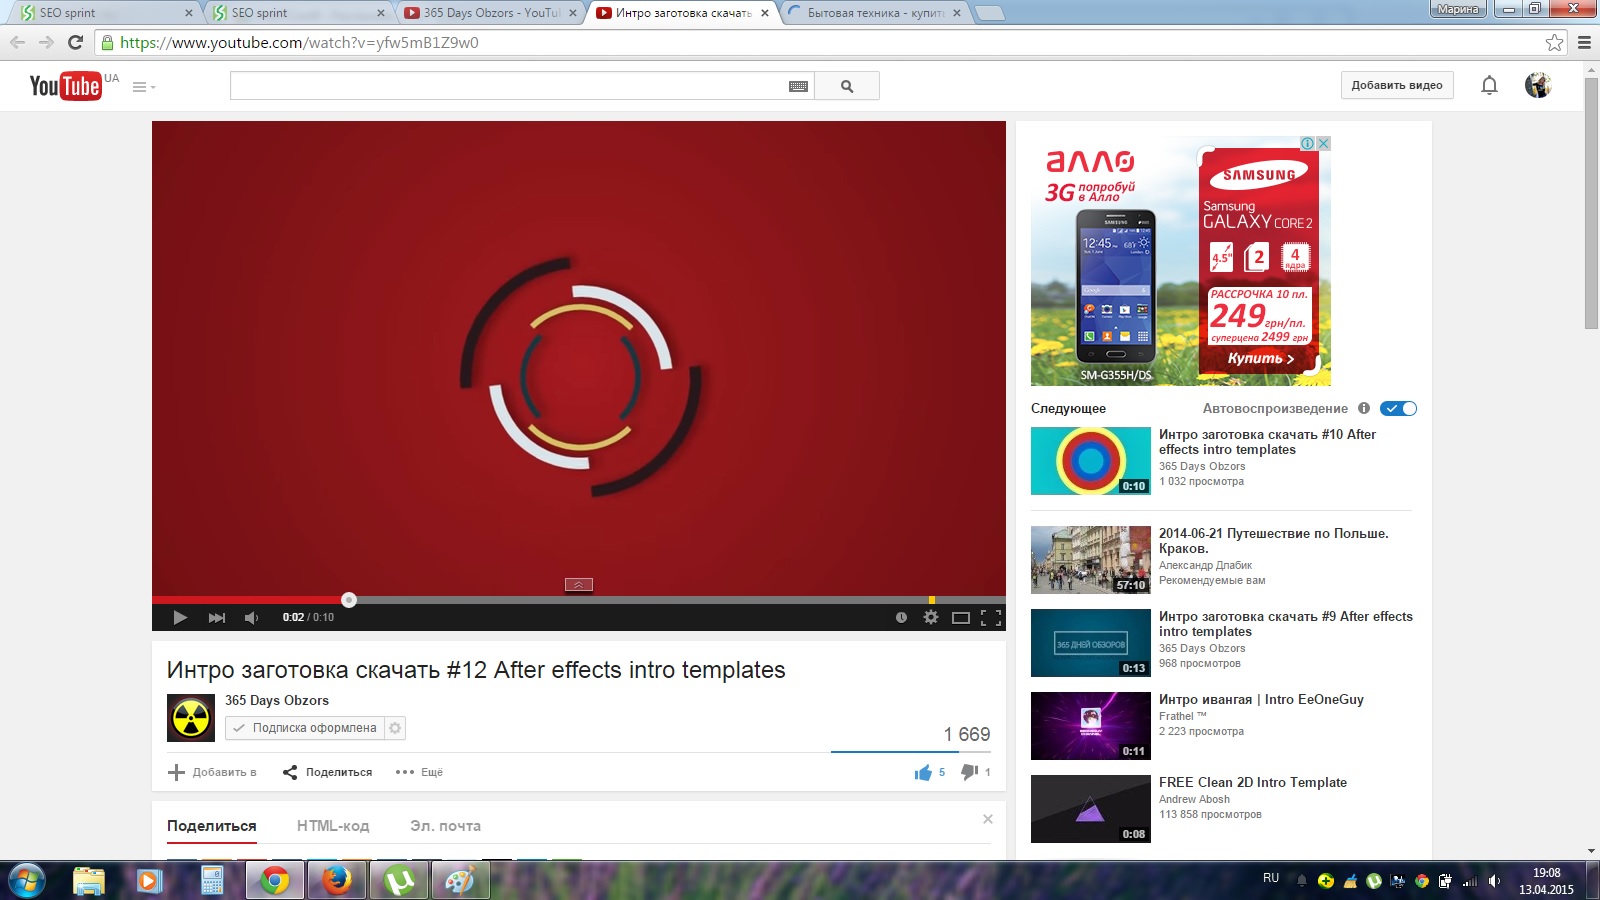Open on-screen keyboard icon in search box
The image size is (1600, 900).
click(x=798, y=86)
